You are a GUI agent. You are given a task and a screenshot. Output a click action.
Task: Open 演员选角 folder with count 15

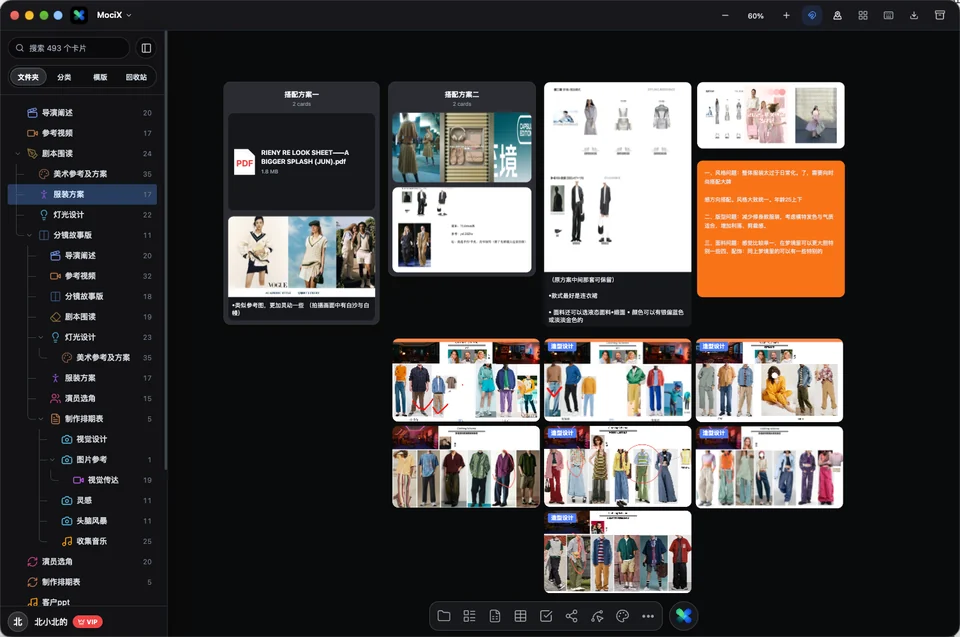point(82,398)
